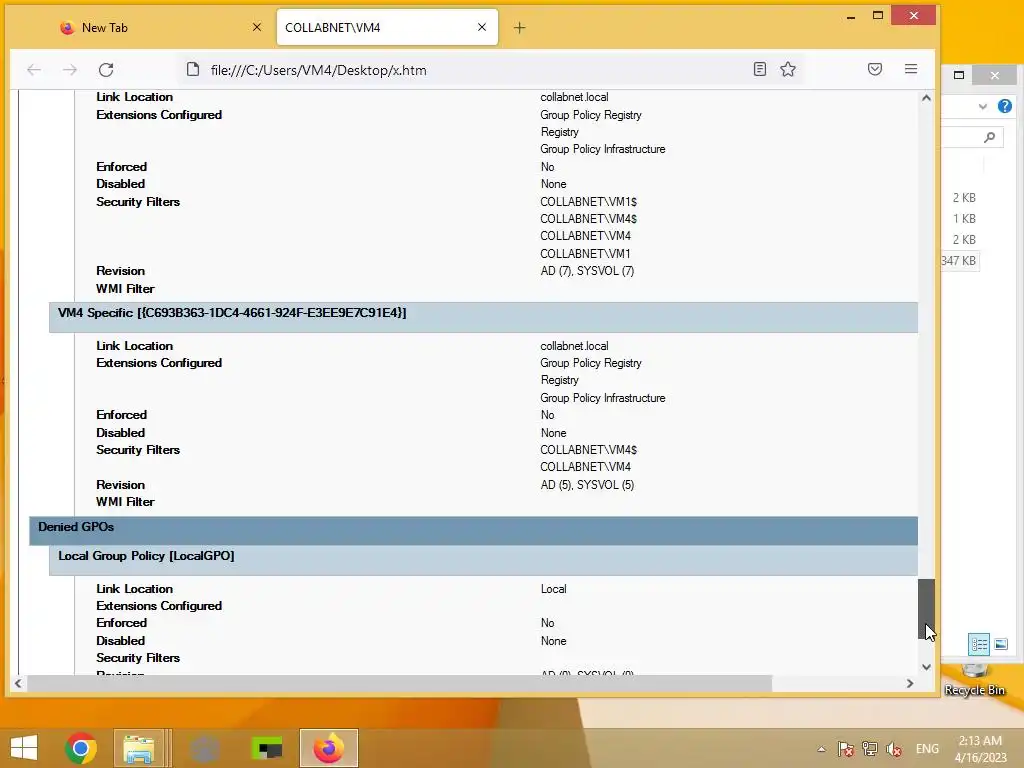Viewport: 1024px width, 768px height.
Task: Show hidden tray icons arrow
Action: (822, 749)
